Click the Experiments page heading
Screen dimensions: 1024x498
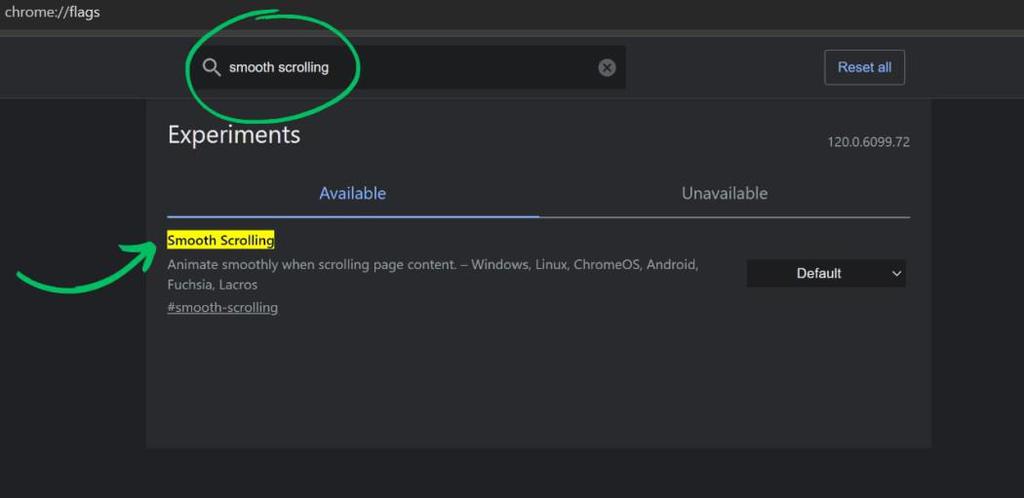pyautogui.click(x=234, y=135)
